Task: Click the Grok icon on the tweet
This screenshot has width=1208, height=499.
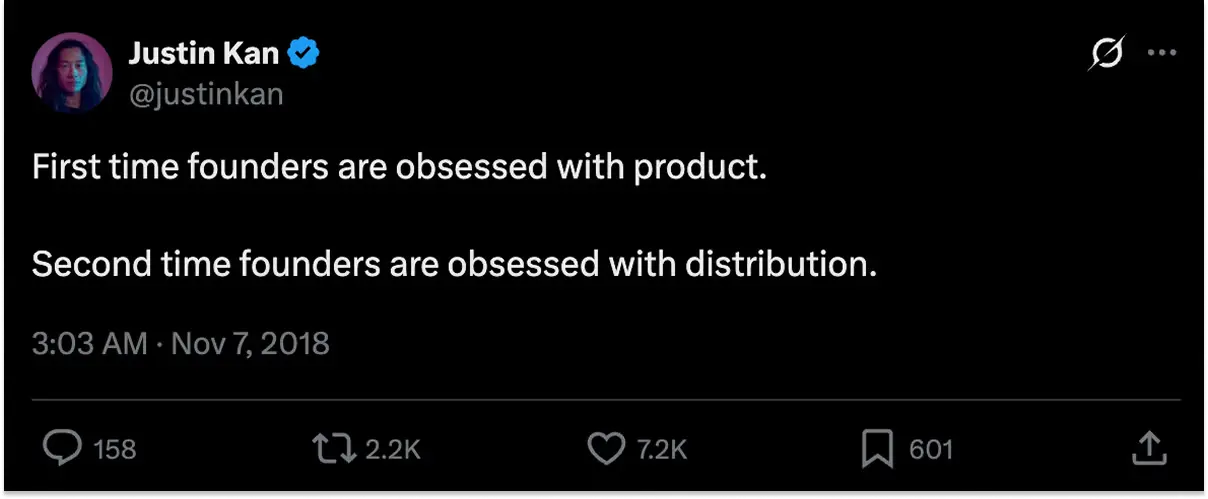Action: (1105, 54)
